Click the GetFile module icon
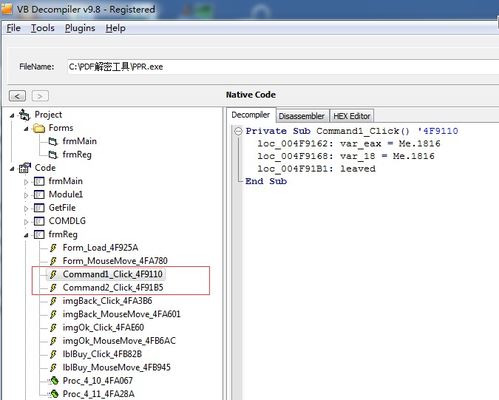This screenshot has width=499, height=400. (x=39, y=208)
